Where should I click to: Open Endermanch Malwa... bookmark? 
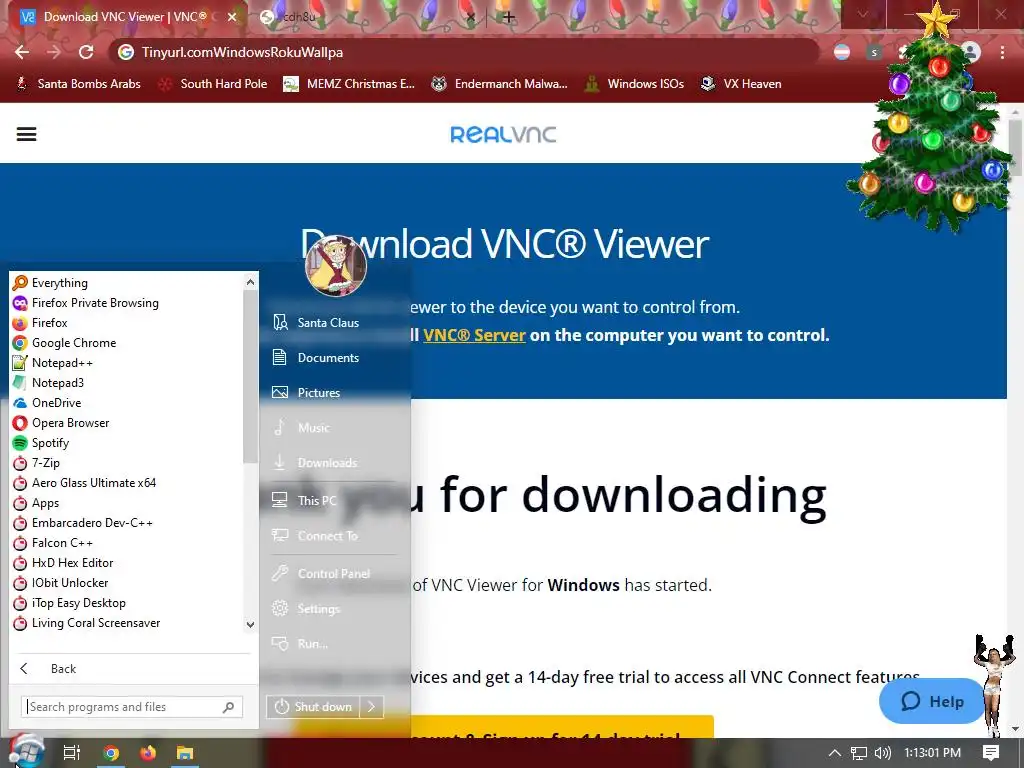pyautogui.click(x=499, y=84)
